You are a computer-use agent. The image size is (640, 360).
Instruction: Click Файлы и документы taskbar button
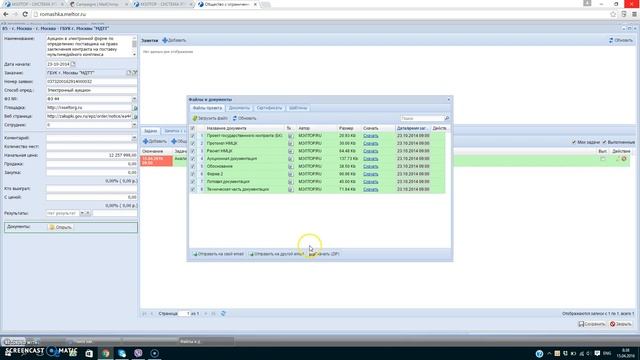tap(206, 341)
